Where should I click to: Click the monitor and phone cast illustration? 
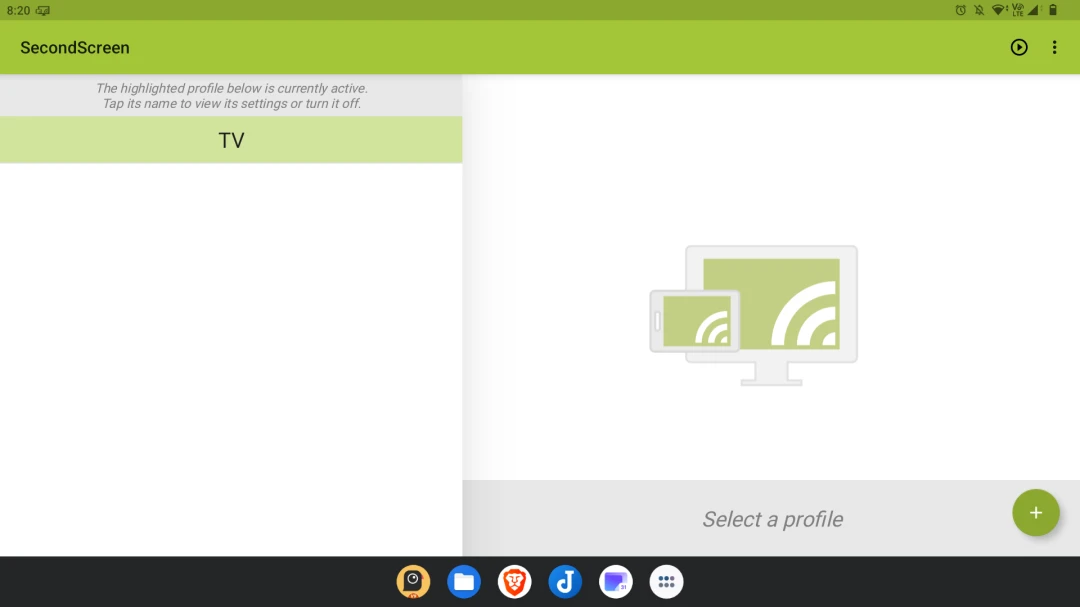click(x=754, y=315)
